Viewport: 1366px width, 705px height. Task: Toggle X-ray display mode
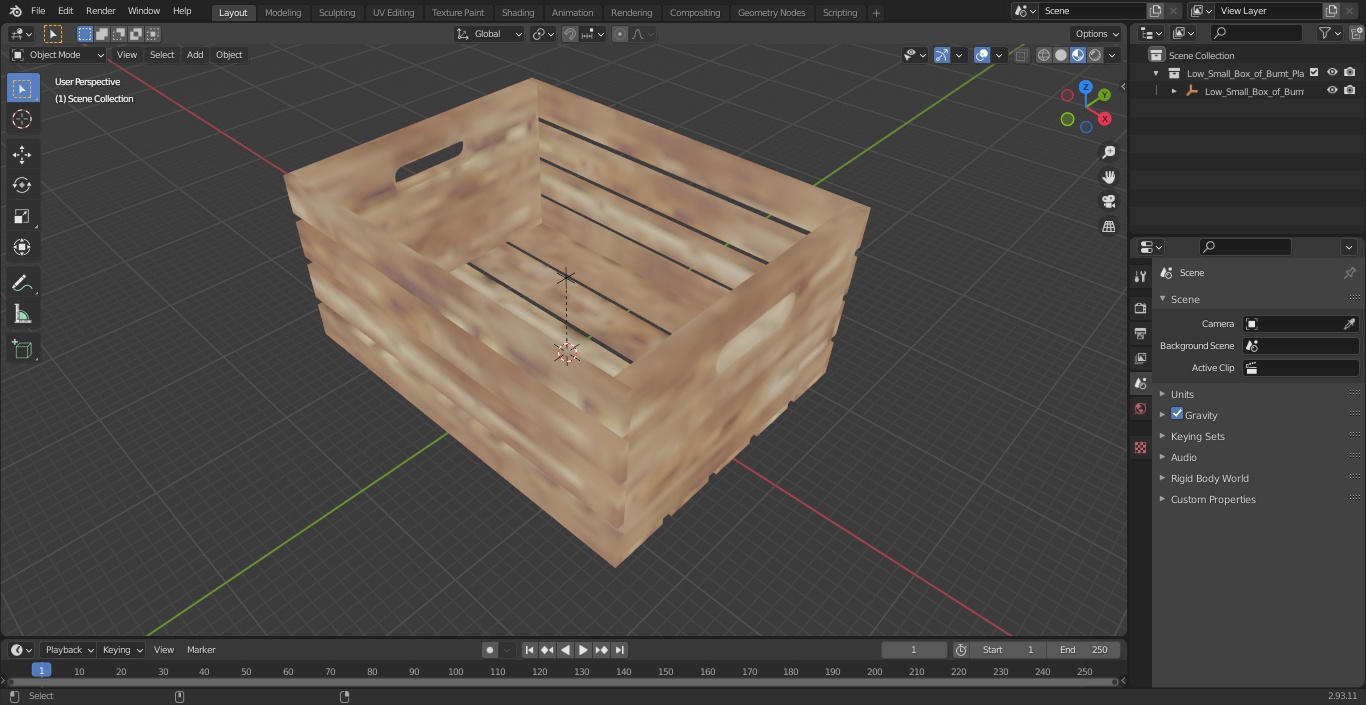tap(1021, 55)
